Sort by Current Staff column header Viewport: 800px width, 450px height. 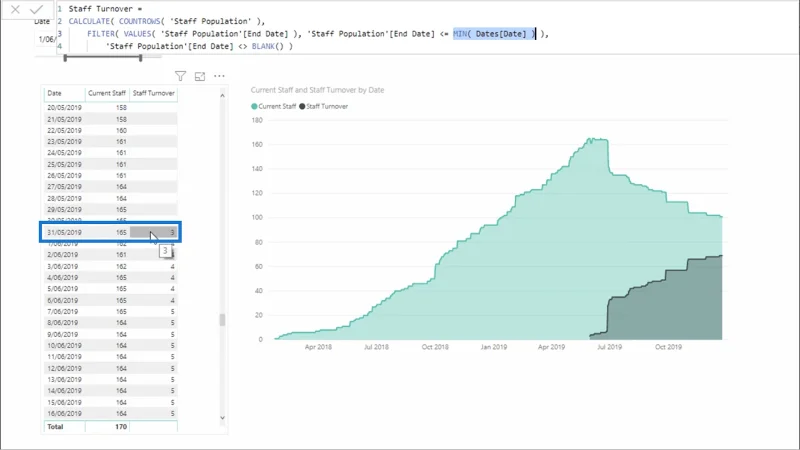(107, 93)
